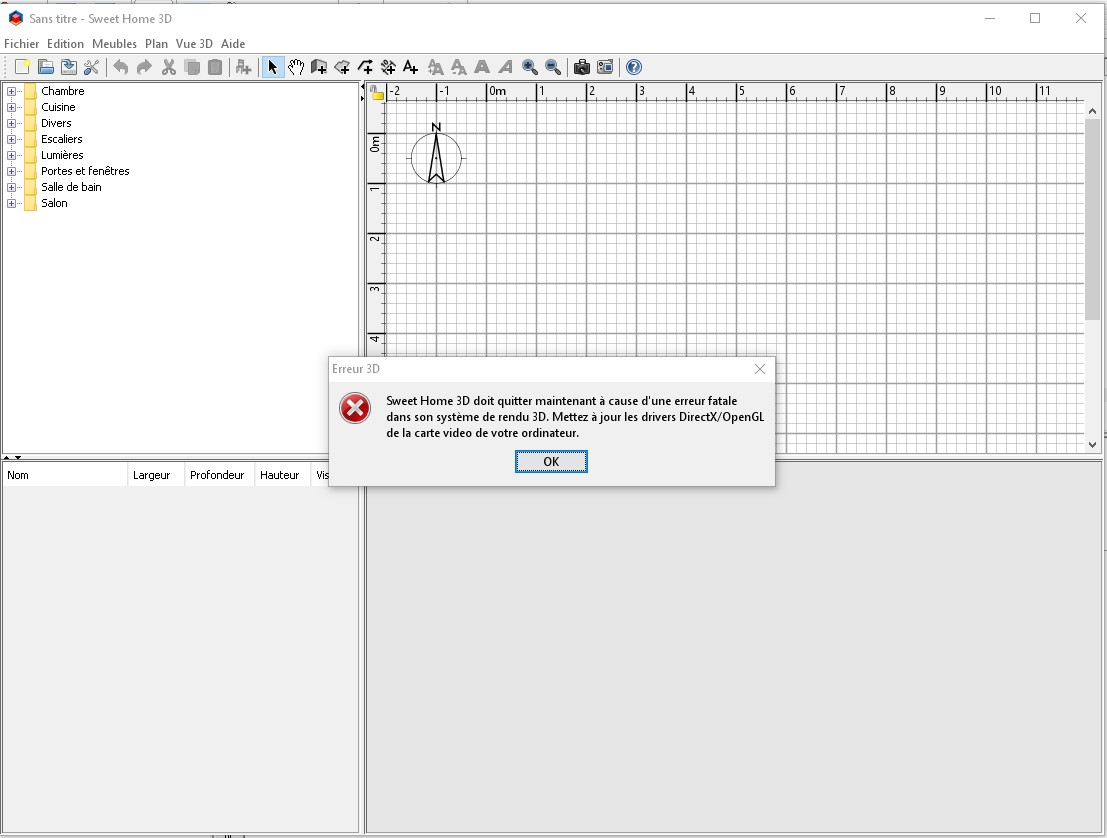Open the Fichier menu
The width and height of the screenshot is (1107, 838).
coord(22,44)
